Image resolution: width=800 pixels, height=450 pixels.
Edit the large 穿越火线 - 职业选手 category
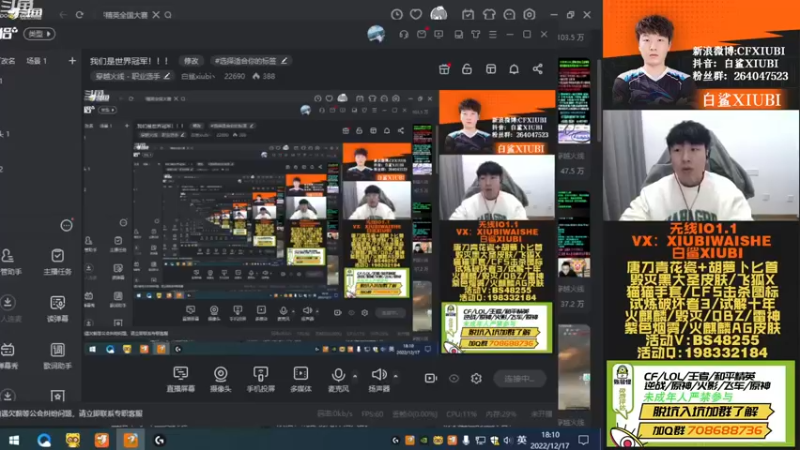[132, 76]
